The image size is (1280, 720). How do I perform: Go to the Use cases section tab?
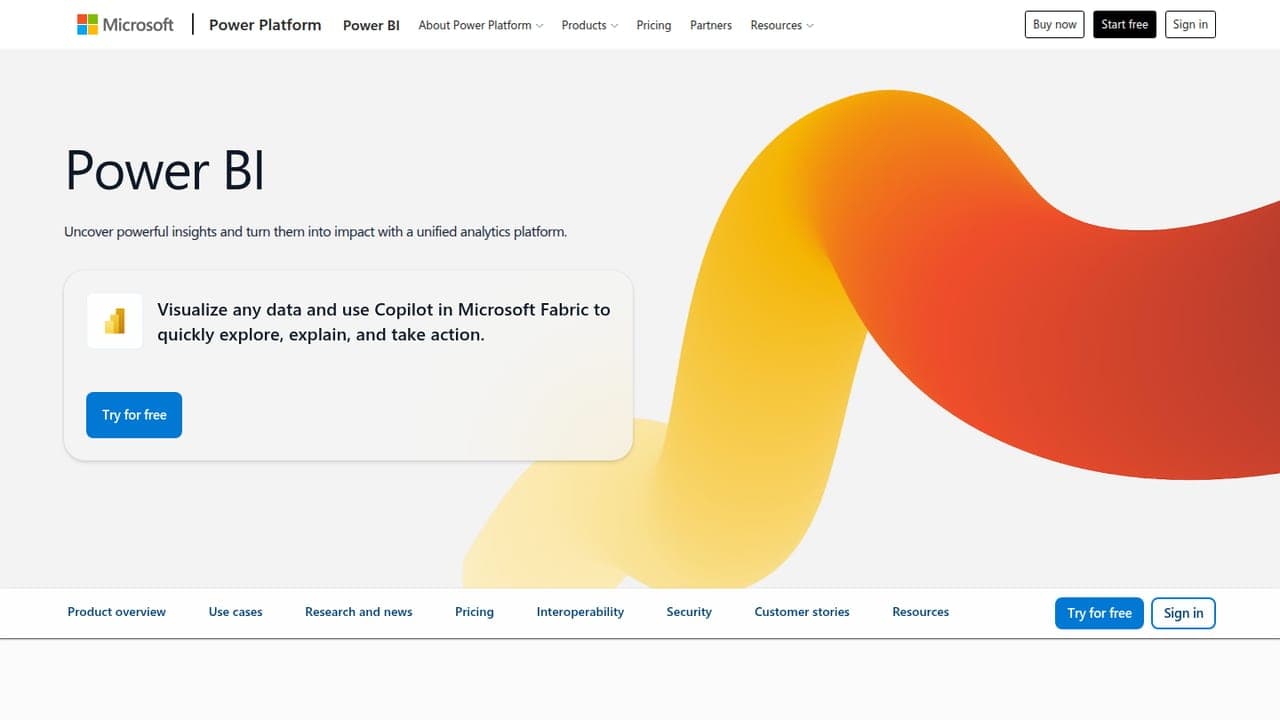tap(236, 612)
